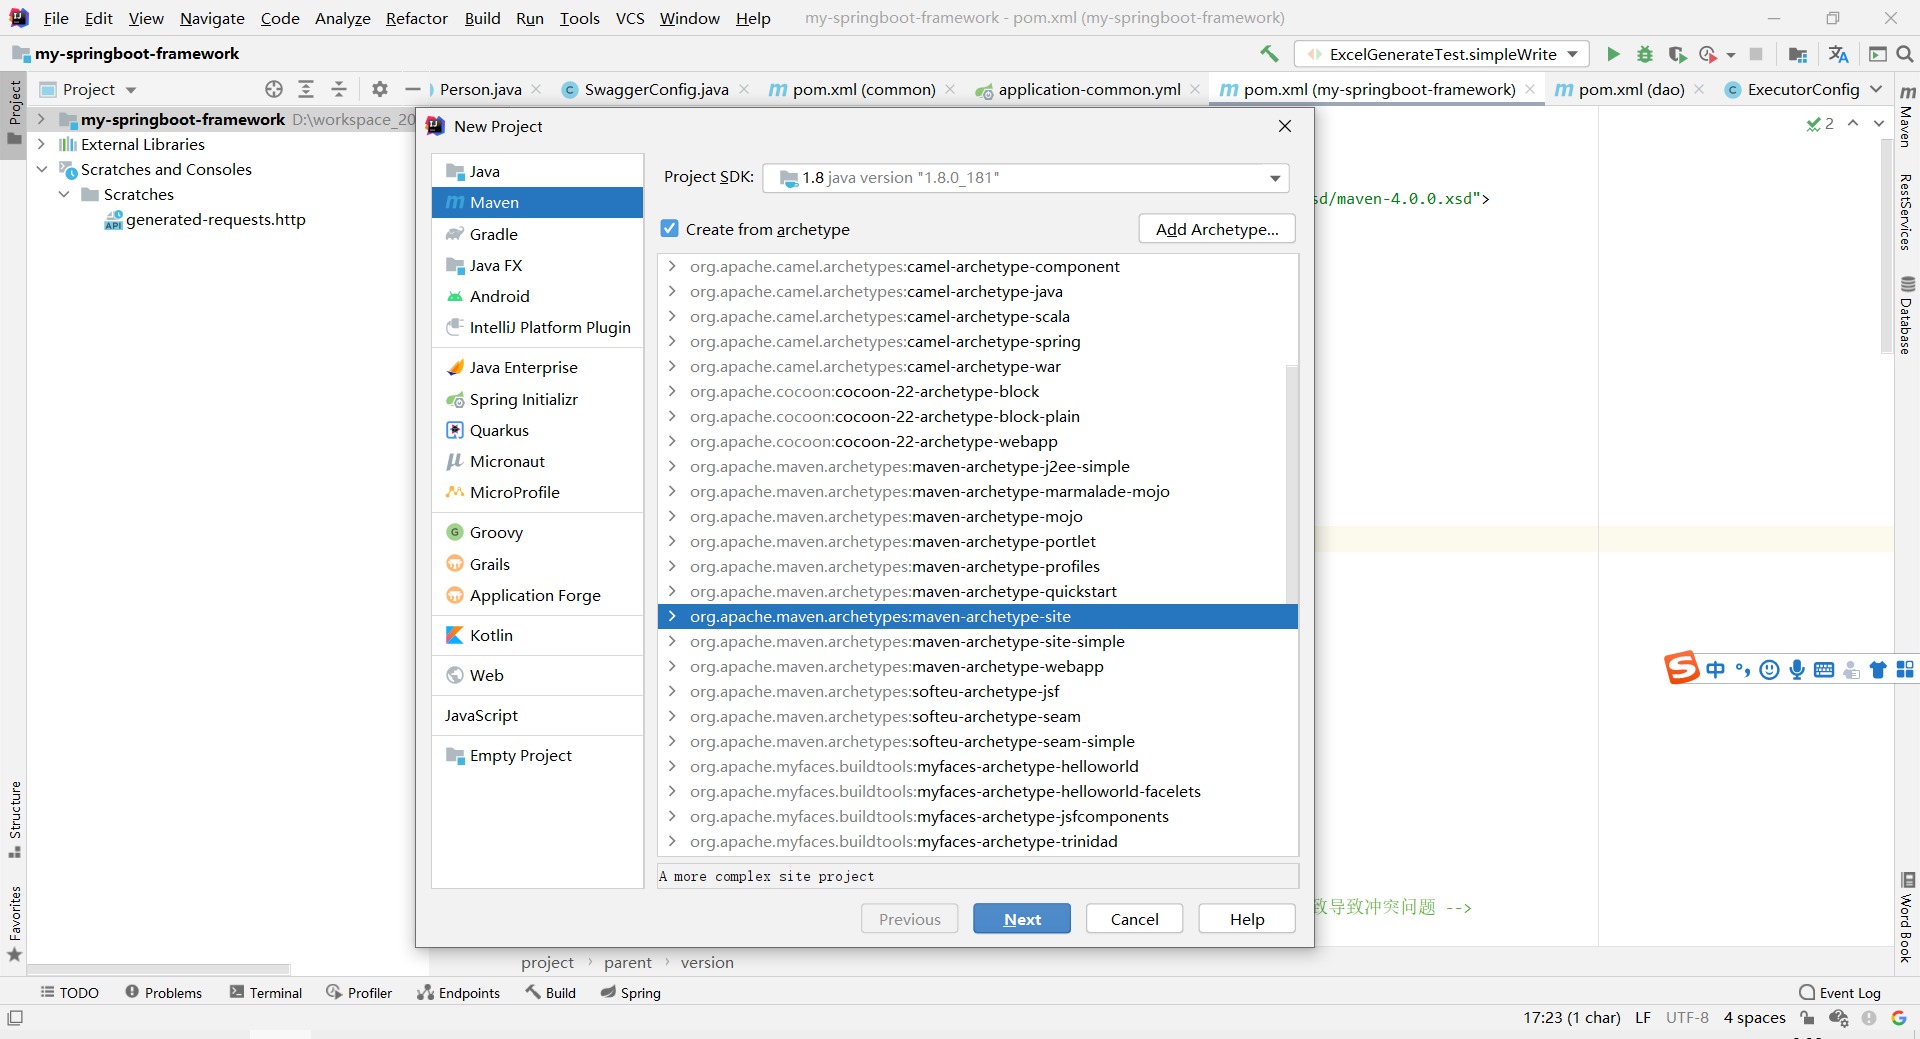Show hidden editor tabs dropdown arrow
Viewport: 1920px width, 1039px height.
tap(1877, 89)
